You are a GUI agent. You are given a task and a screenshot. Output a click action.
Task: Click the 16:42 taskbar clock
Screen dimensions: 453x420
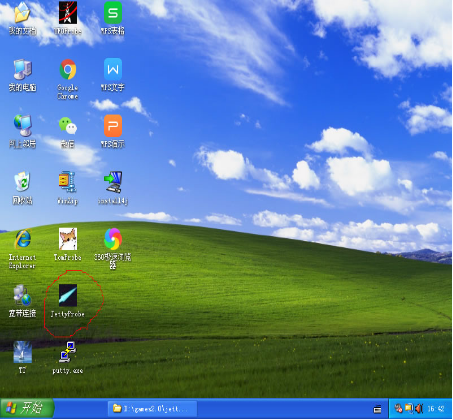[x=436, y=409]
